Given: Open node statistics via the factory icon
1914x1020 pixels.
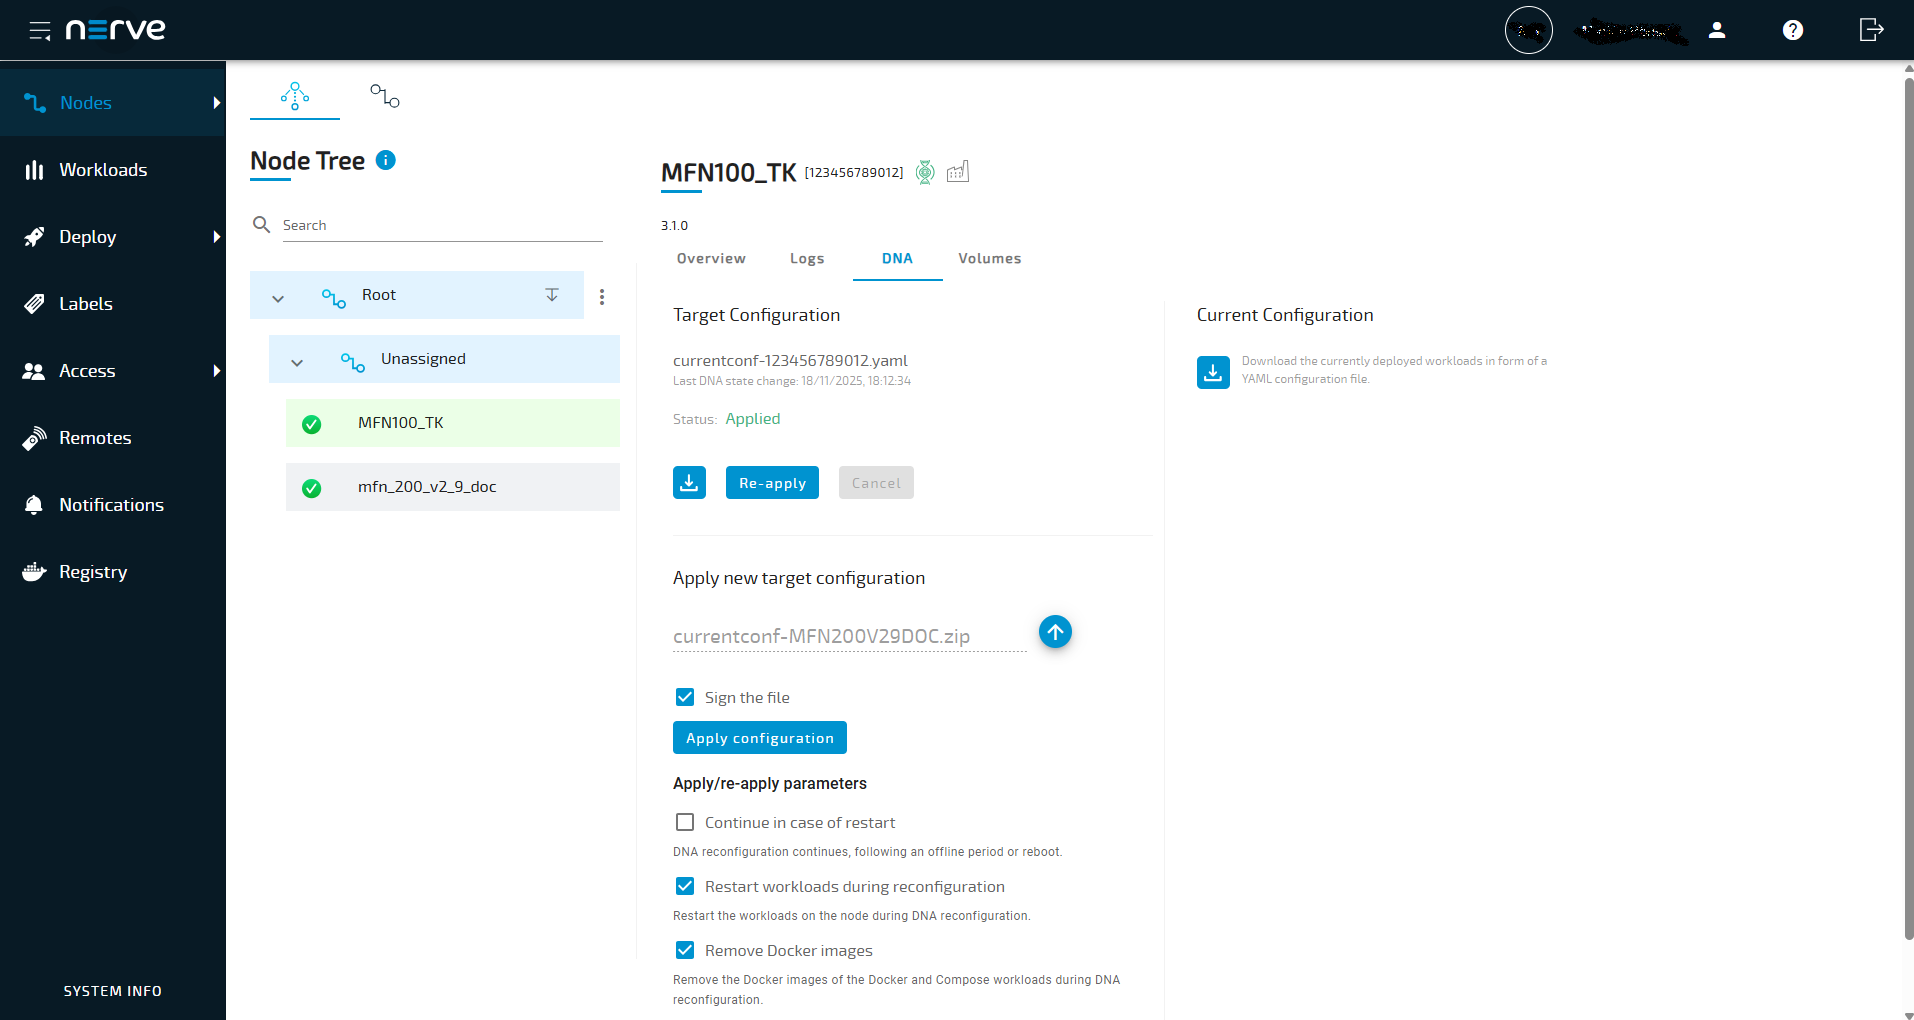Looking at the screenshot, I should (x=957, y=172).
